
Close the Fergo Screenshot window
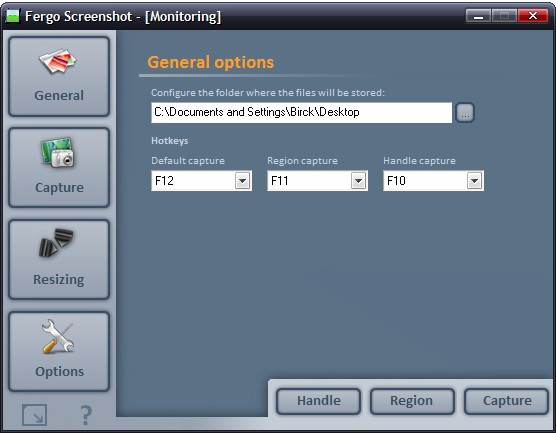tap(533, 16)
